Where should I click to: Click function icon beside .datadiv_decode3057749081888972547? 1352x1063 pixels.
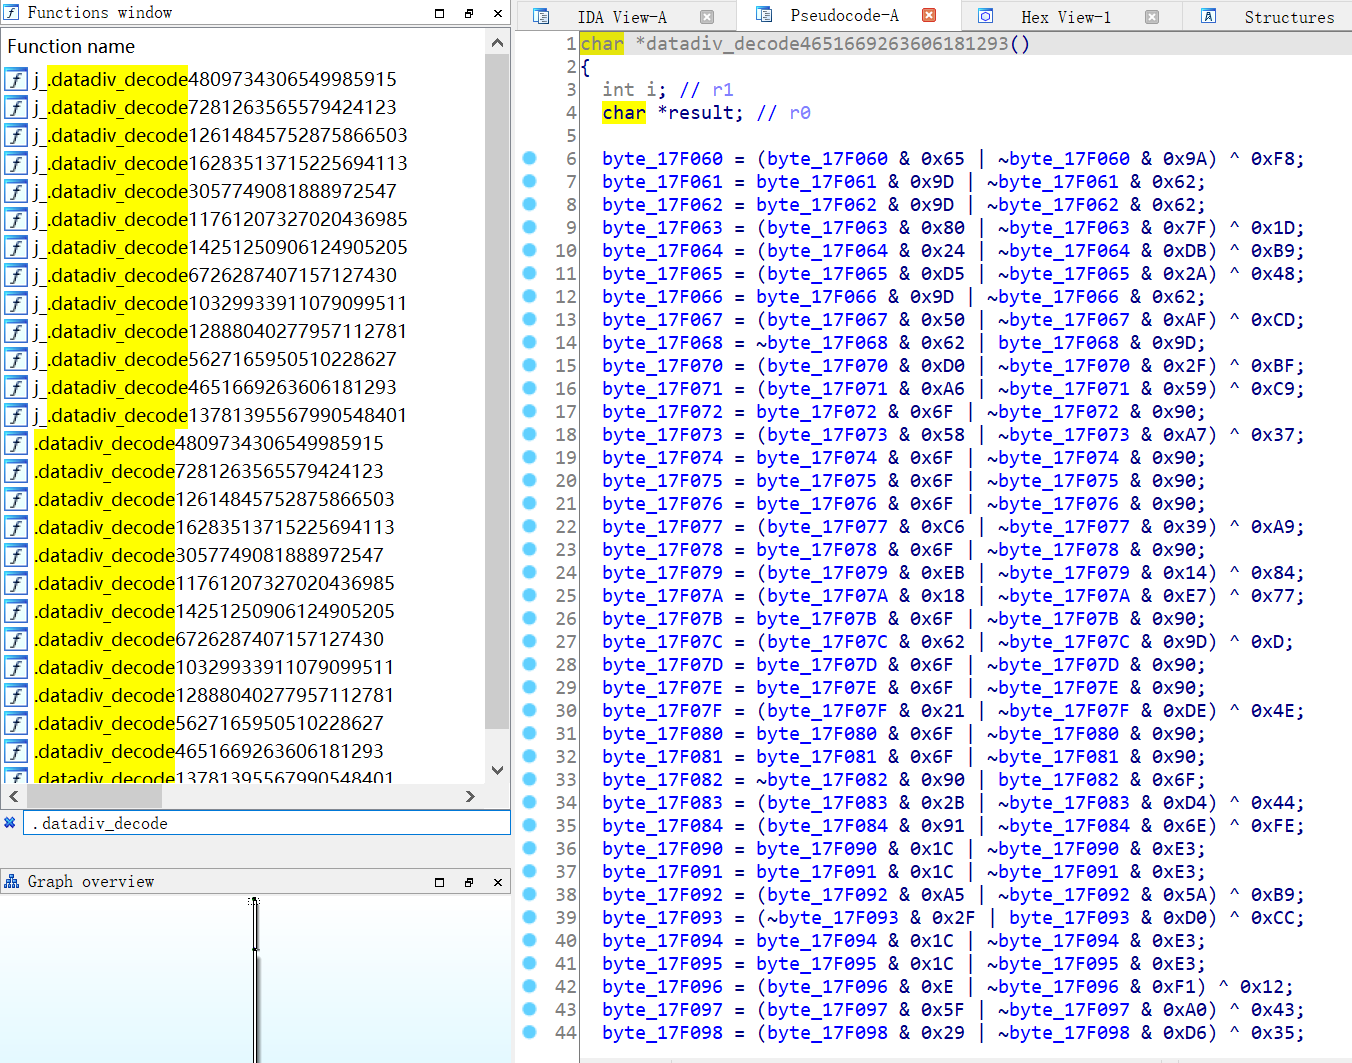pos(16,555)
